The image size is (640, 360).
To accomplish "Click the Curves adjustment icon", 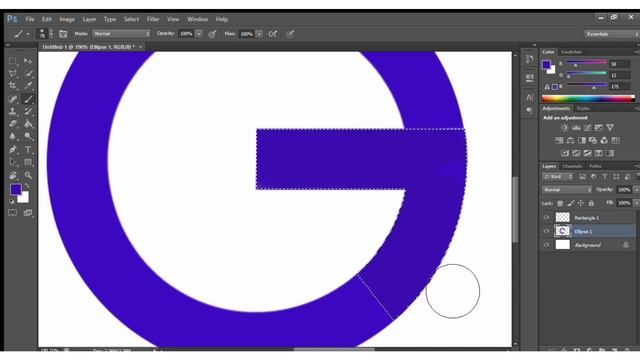I will pos(587,128).
